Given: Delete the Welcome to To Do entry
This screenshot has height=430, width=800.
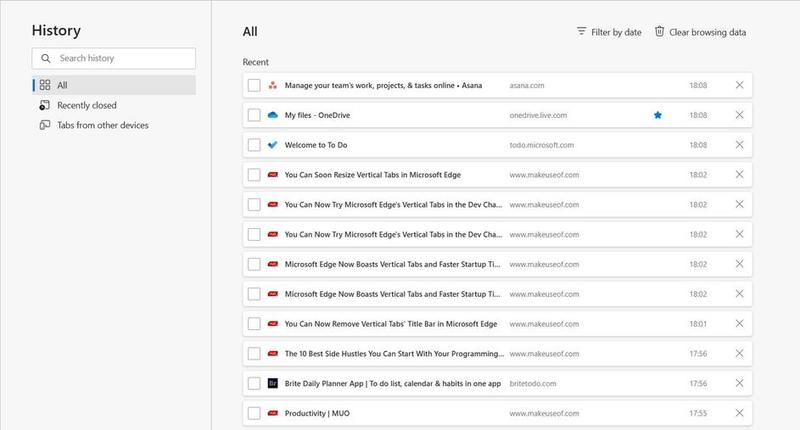Looking at the screenshot, I should pyautogui.click(x=739, y=145).
